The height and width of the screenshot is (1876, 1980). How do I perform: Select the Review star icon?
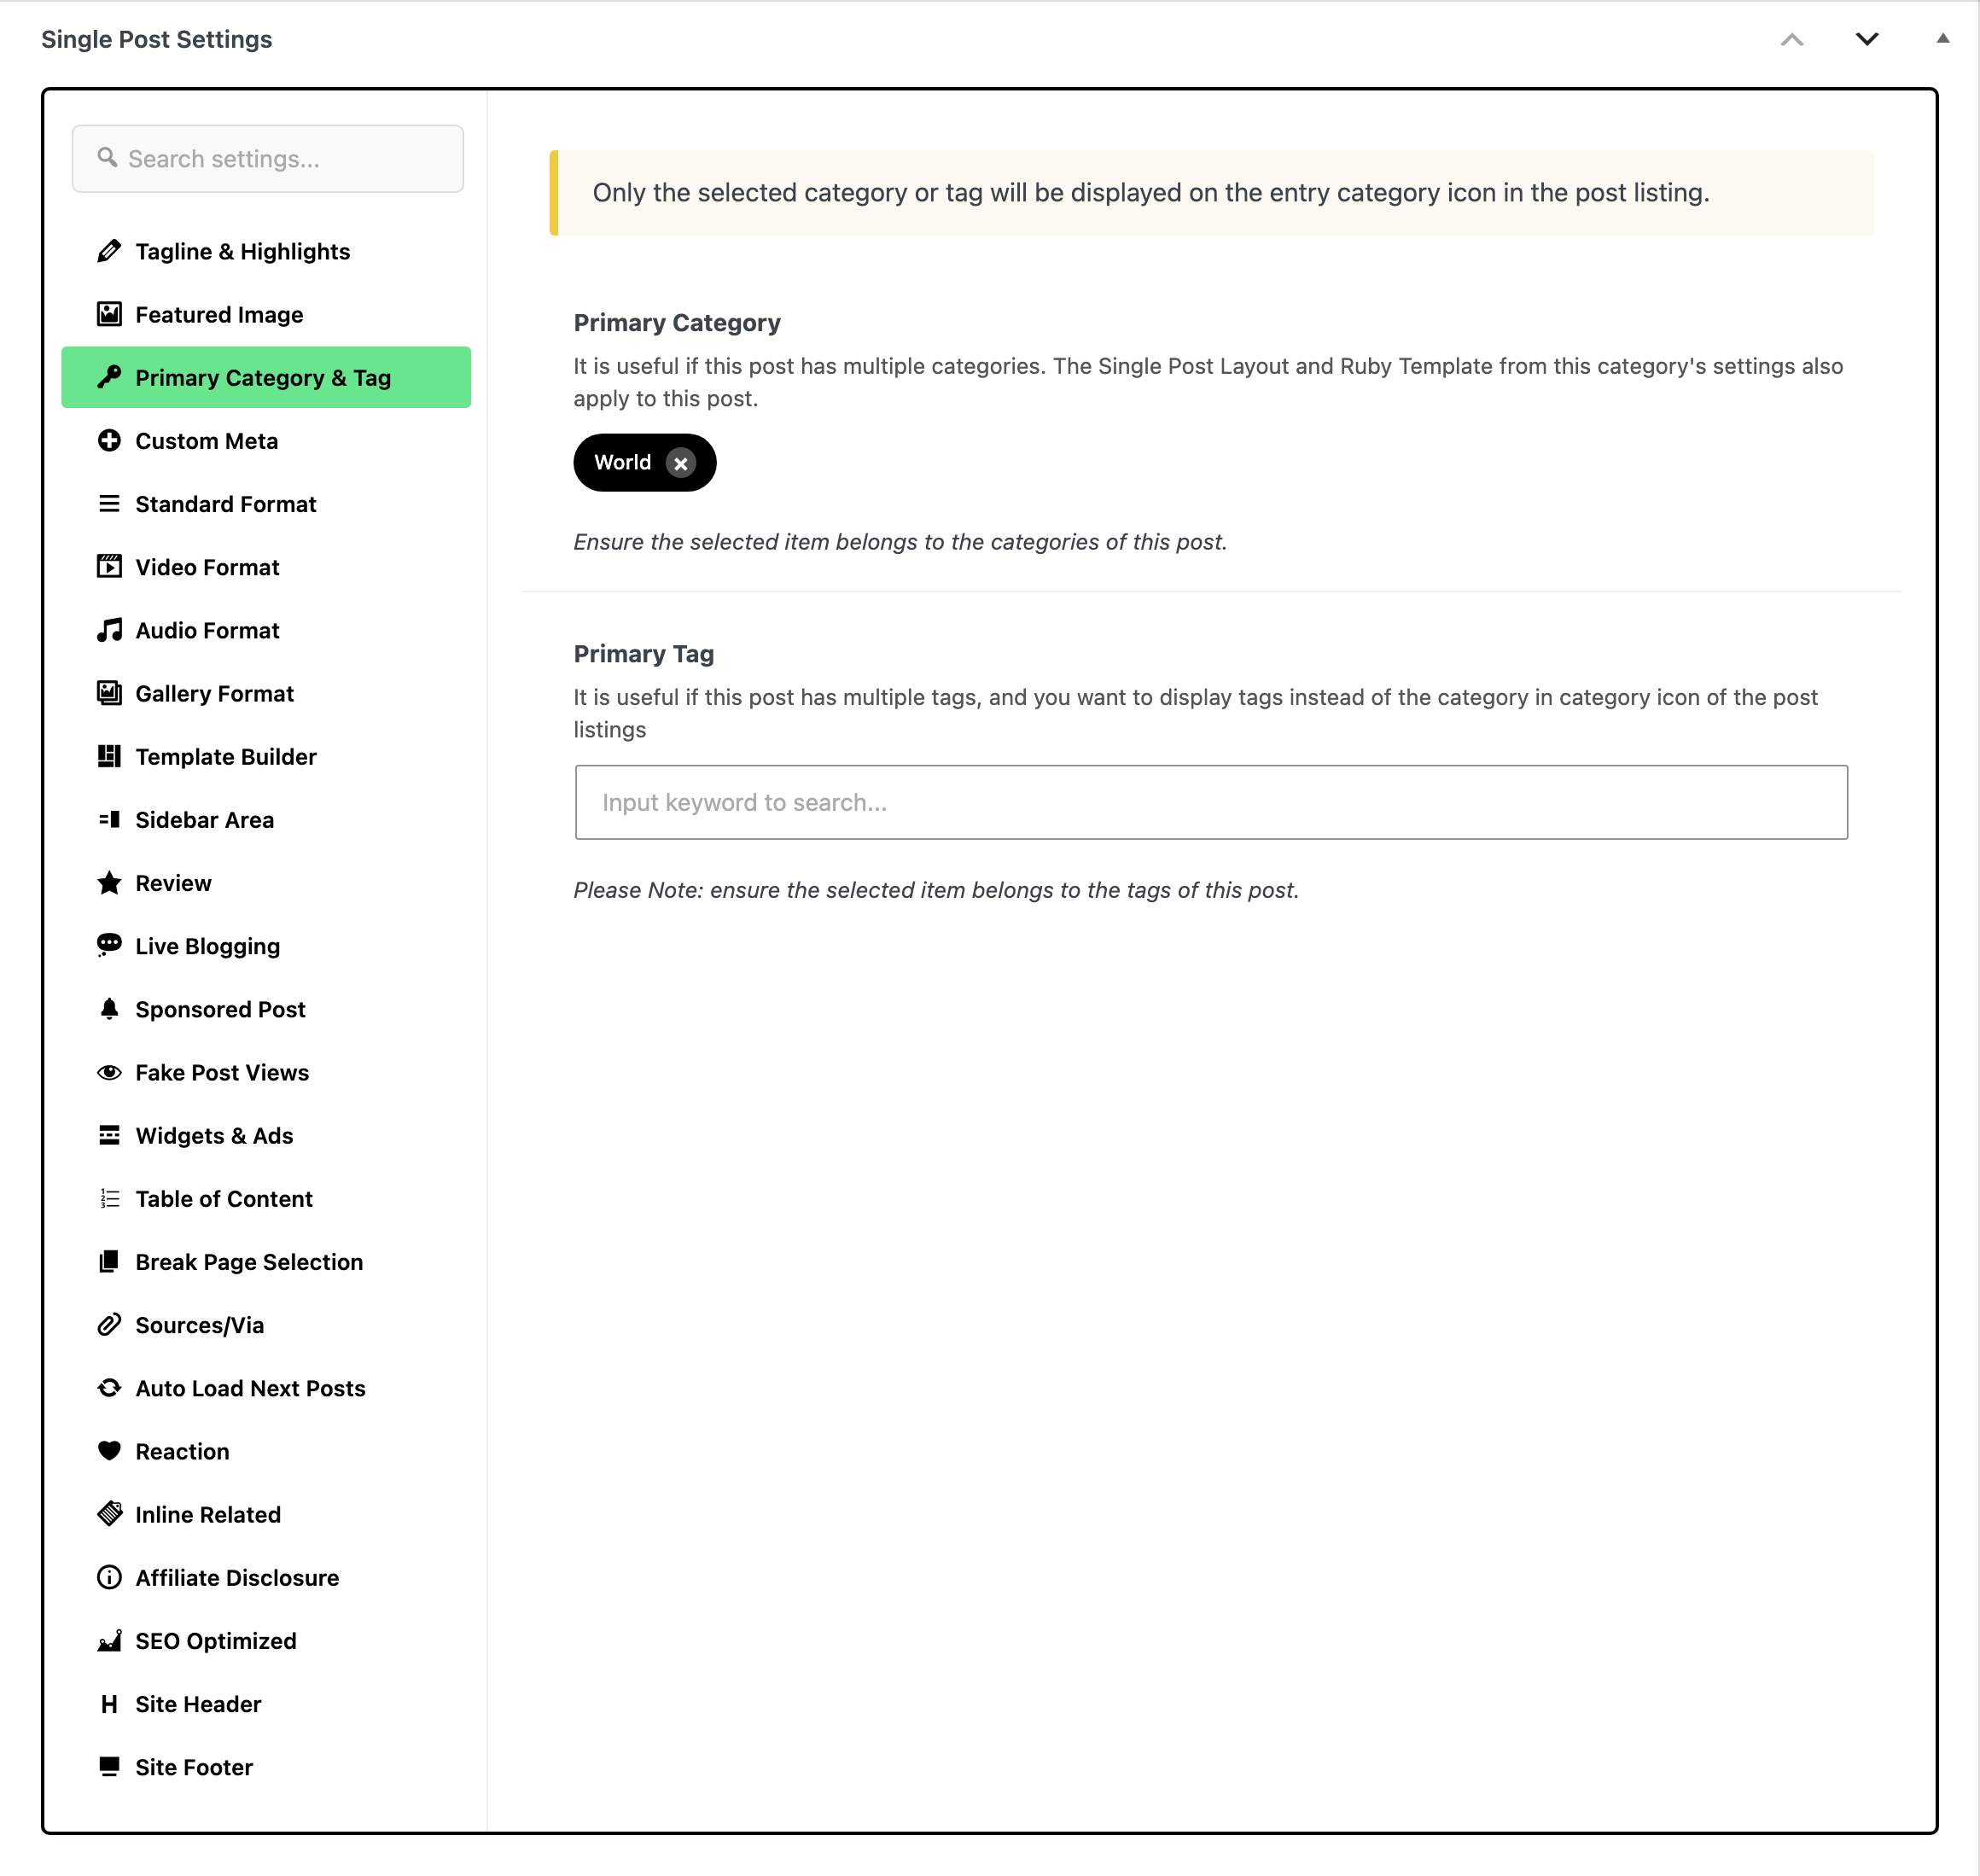[109, 883]
